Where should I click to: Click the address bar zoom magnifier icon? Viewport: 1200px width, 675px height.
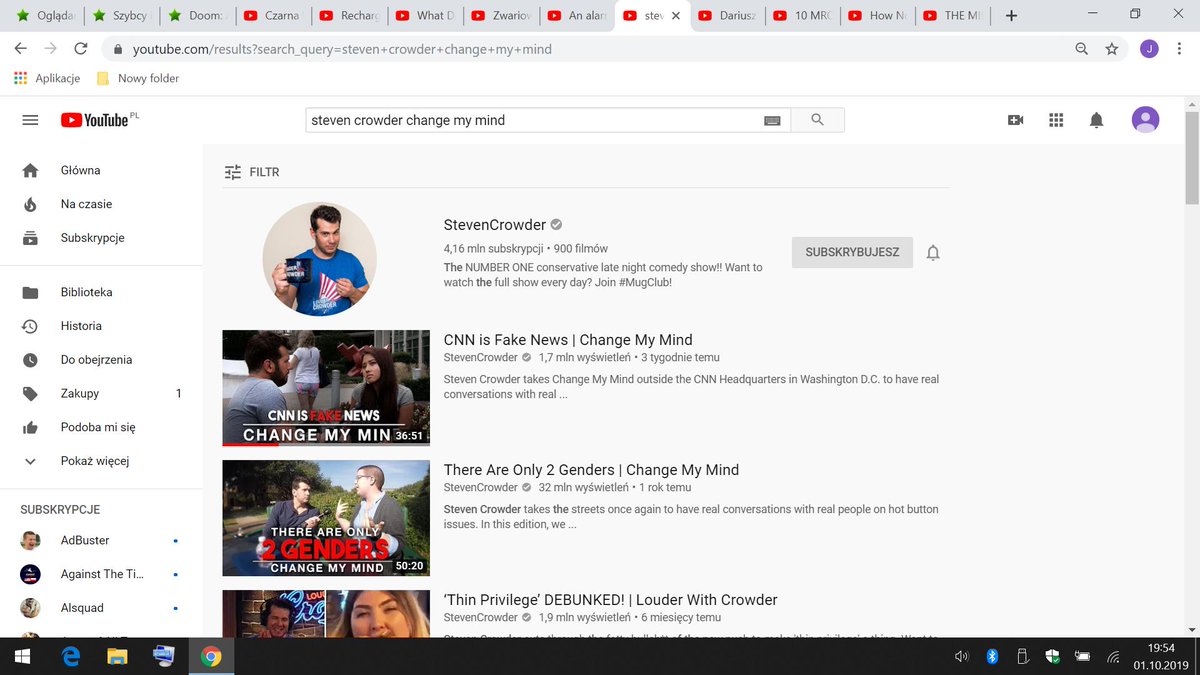1081,48
